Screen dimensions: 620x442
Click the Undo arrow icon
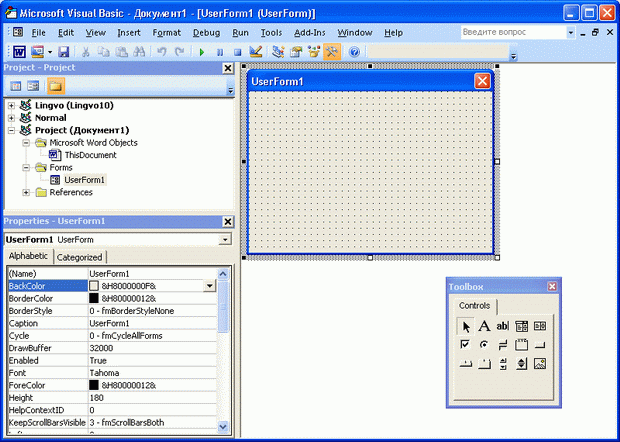[x=162, y=52]
